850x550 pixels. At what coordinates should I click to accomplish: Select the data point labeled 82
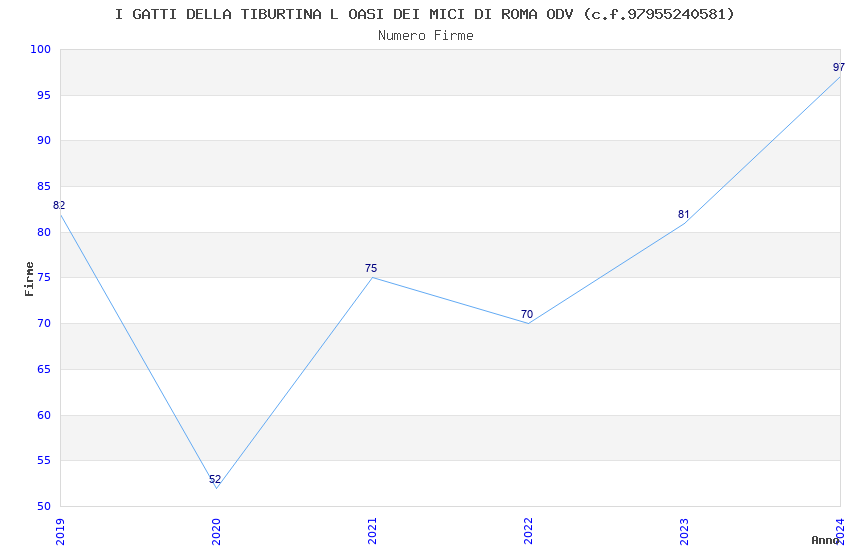tap(60, 214)
